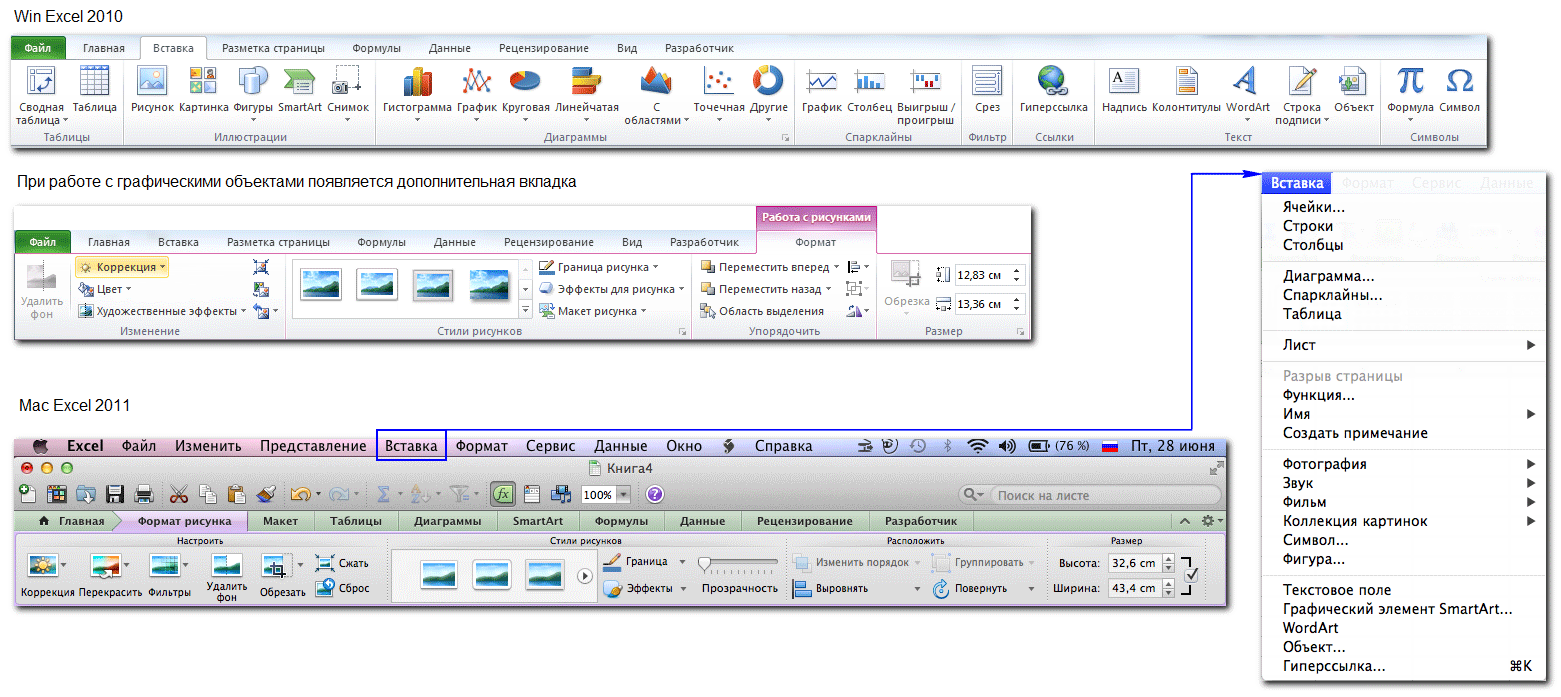
Task: Open the 100% zoom combo box
Action: [x=607, y=494]
